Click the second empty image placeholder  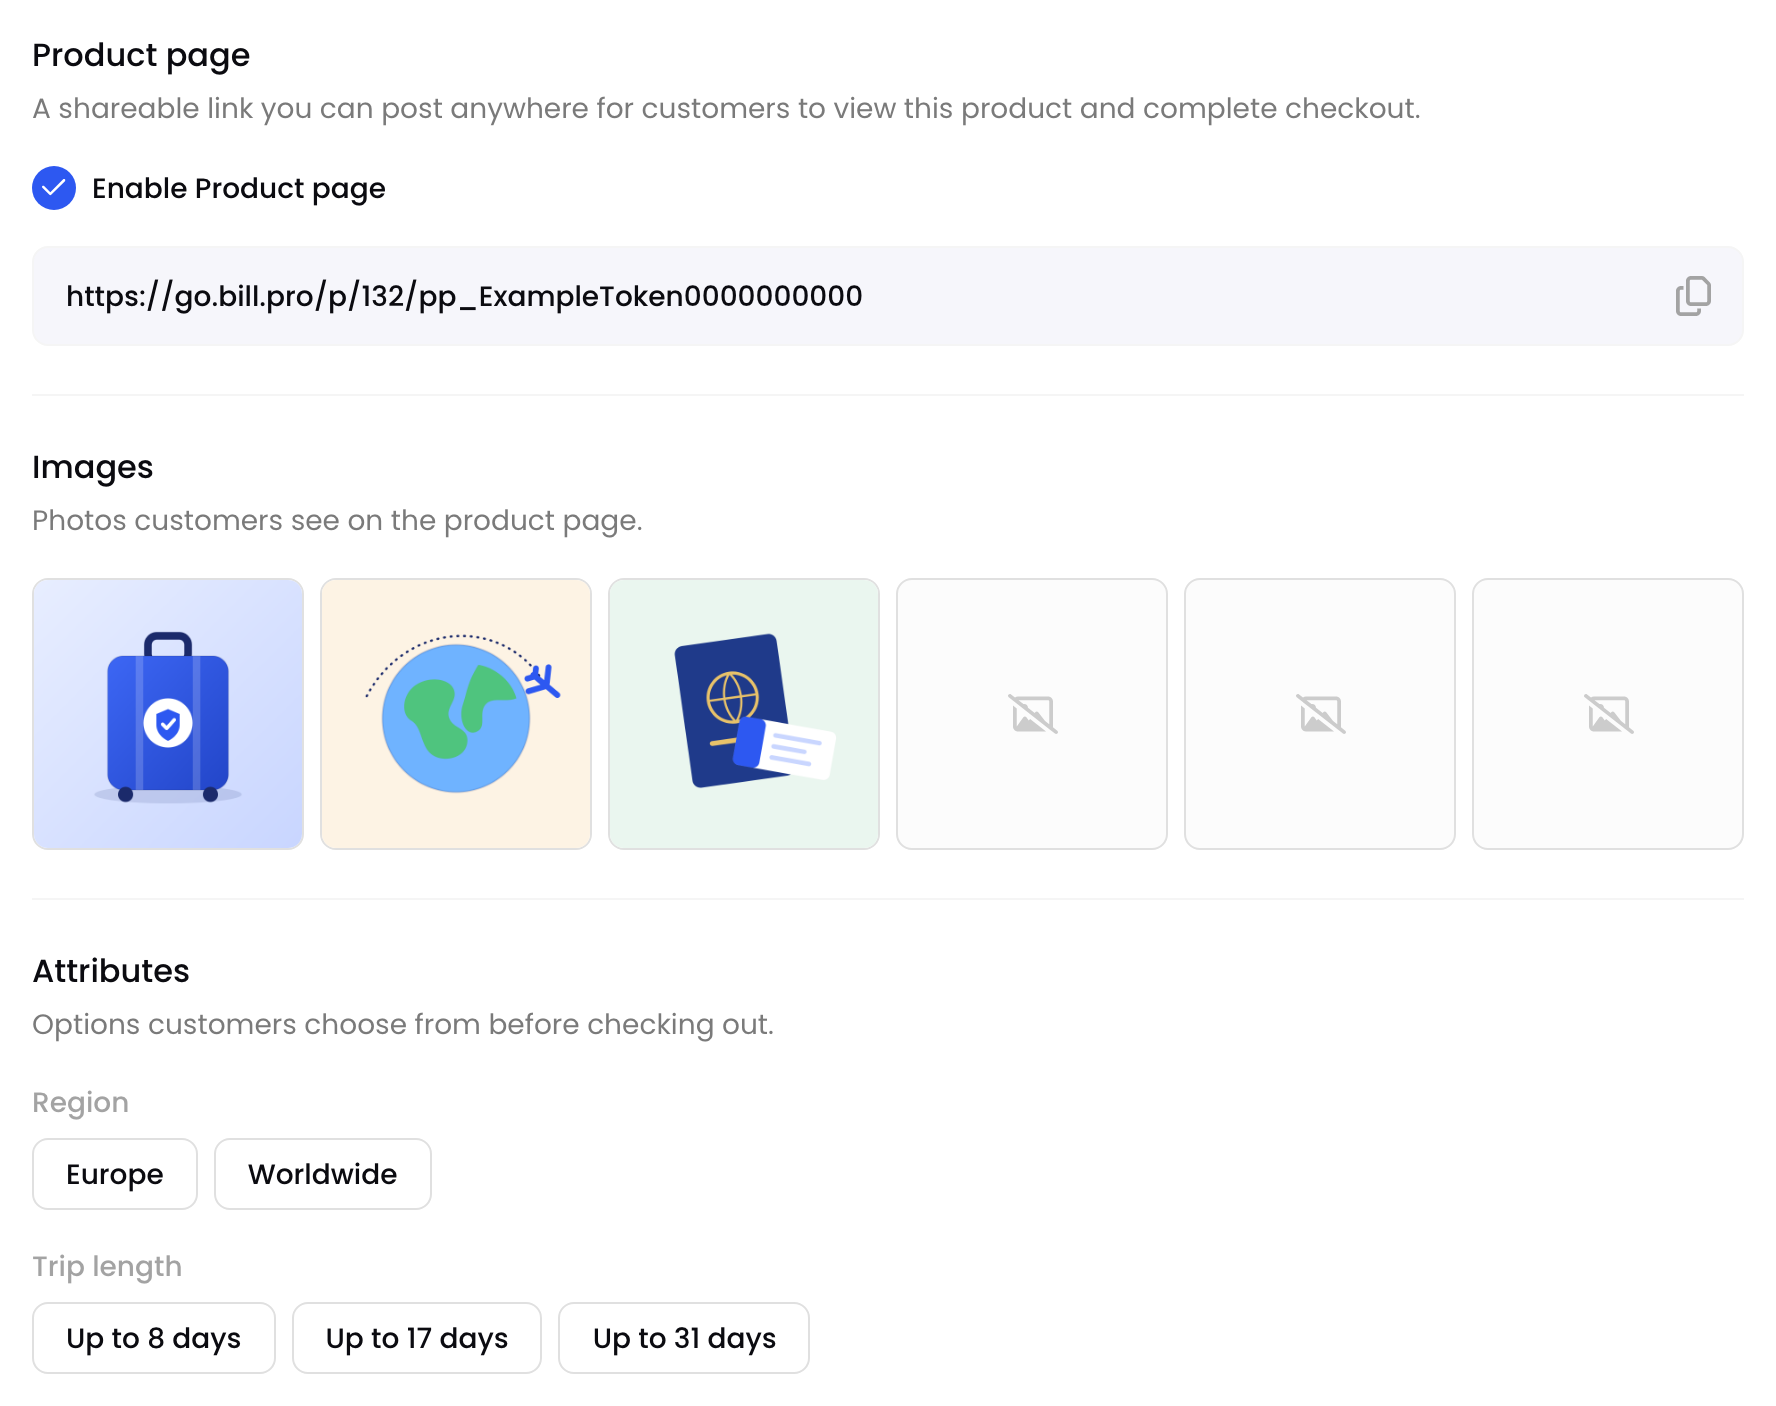tap(1320, 714)
